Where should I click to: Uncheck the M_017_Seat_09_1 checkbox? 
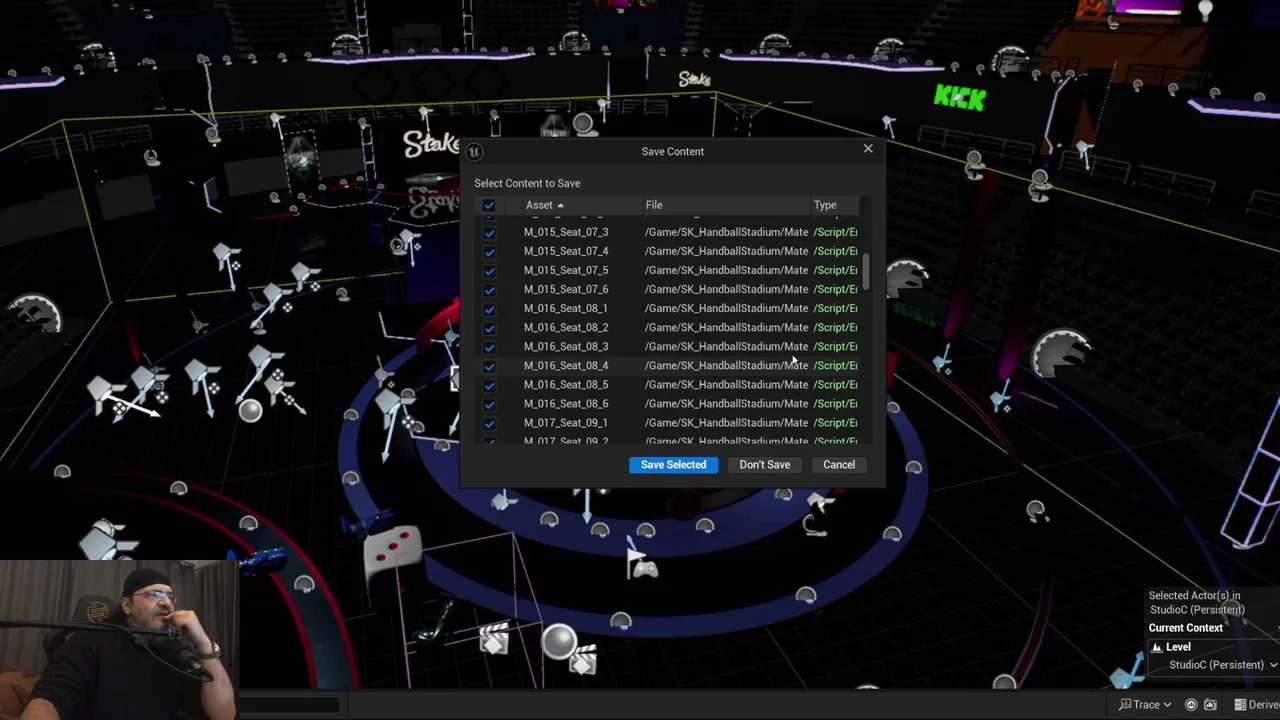point(489,423)
